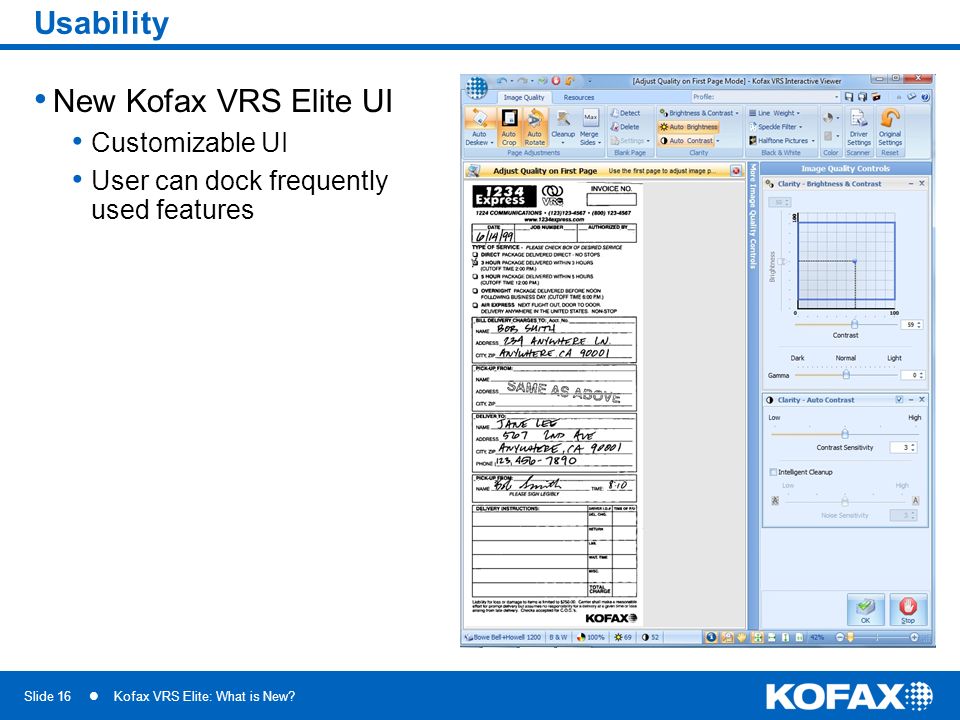
Task: Switch to the Resources tab
Action: point(579,97)
